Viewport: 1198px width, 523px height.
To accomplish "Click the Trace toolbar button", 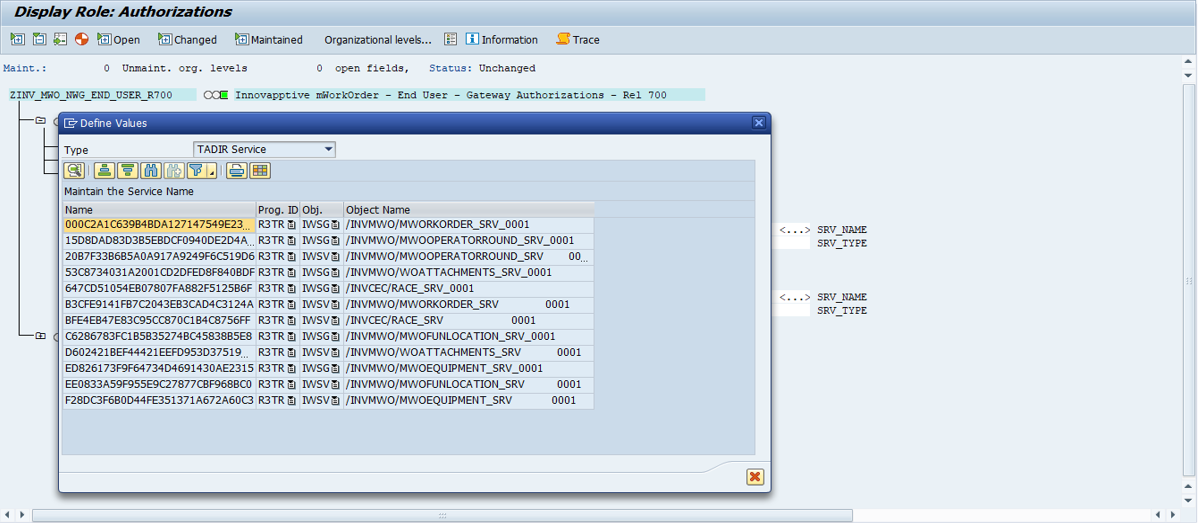I will (577, 40).
